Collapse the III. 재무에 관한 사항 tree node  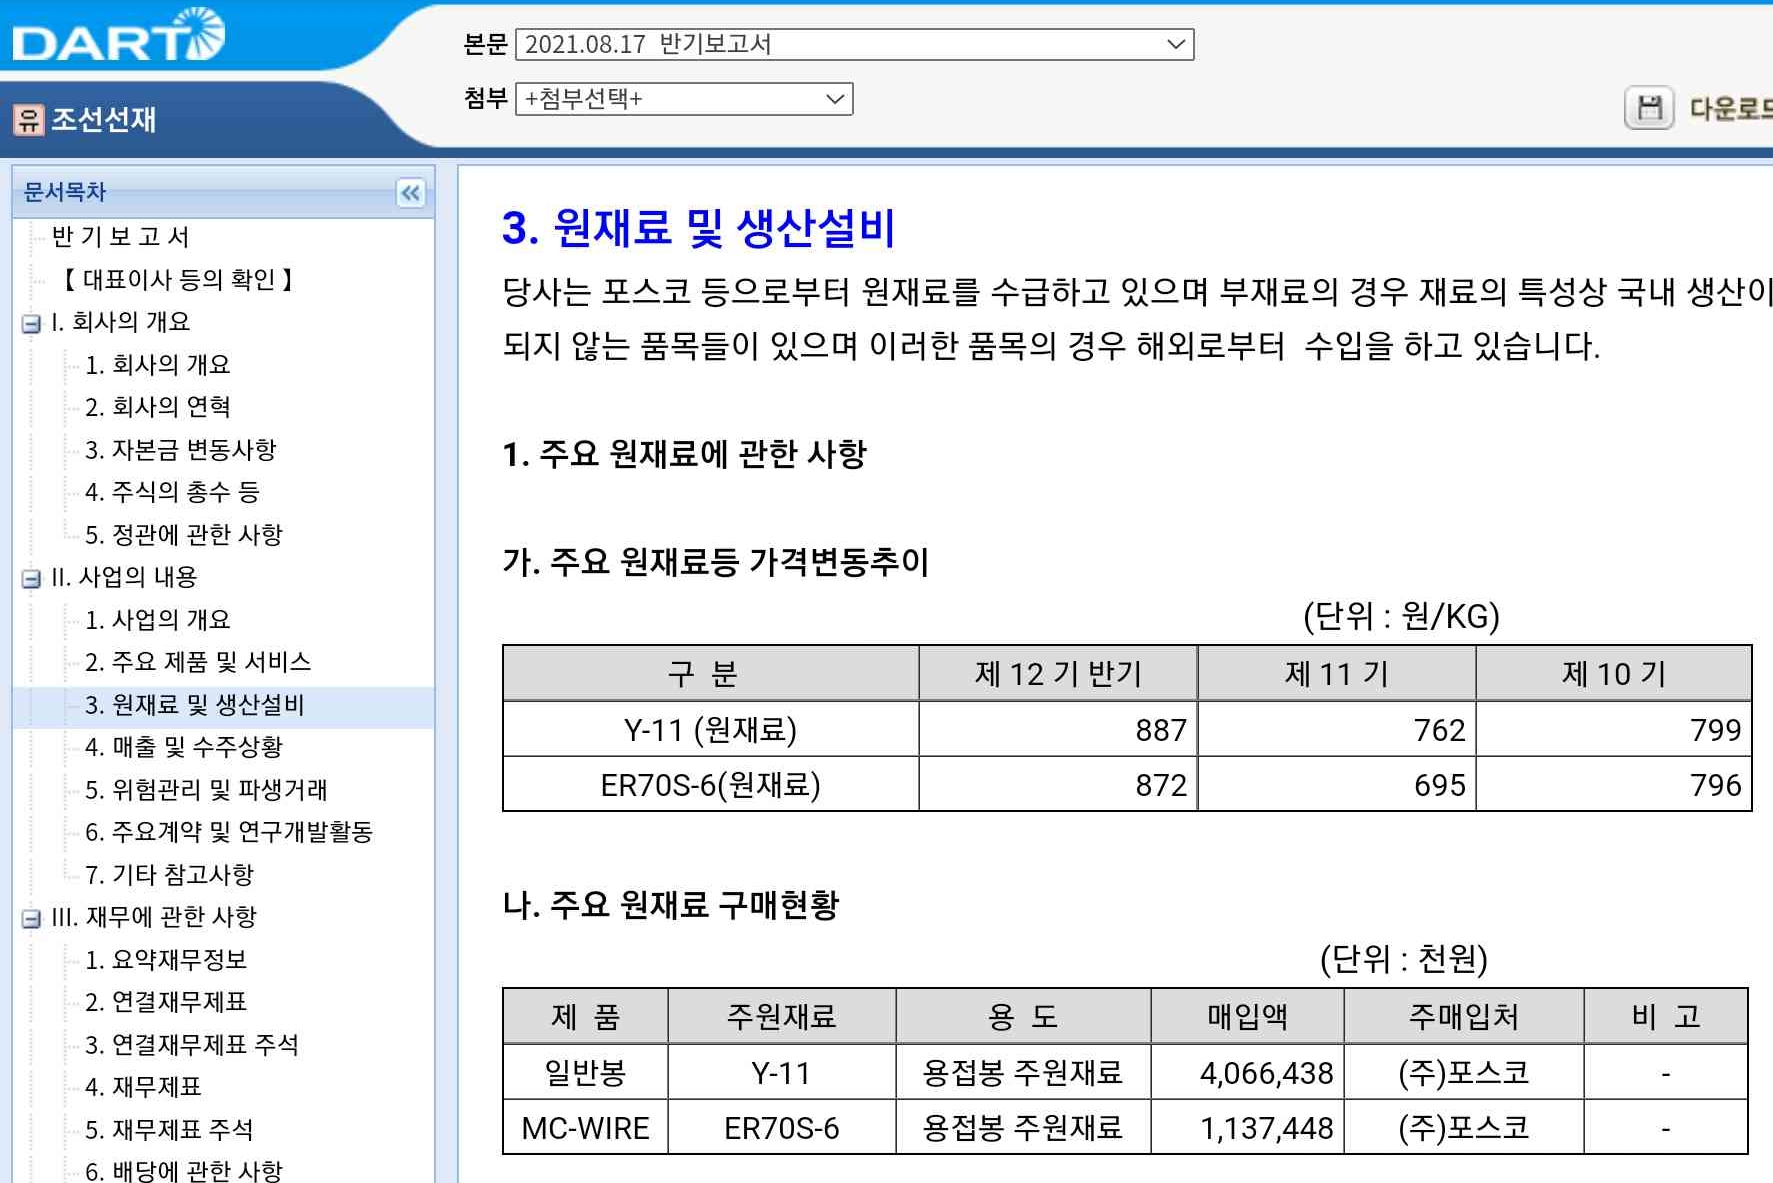coord(31,918)
